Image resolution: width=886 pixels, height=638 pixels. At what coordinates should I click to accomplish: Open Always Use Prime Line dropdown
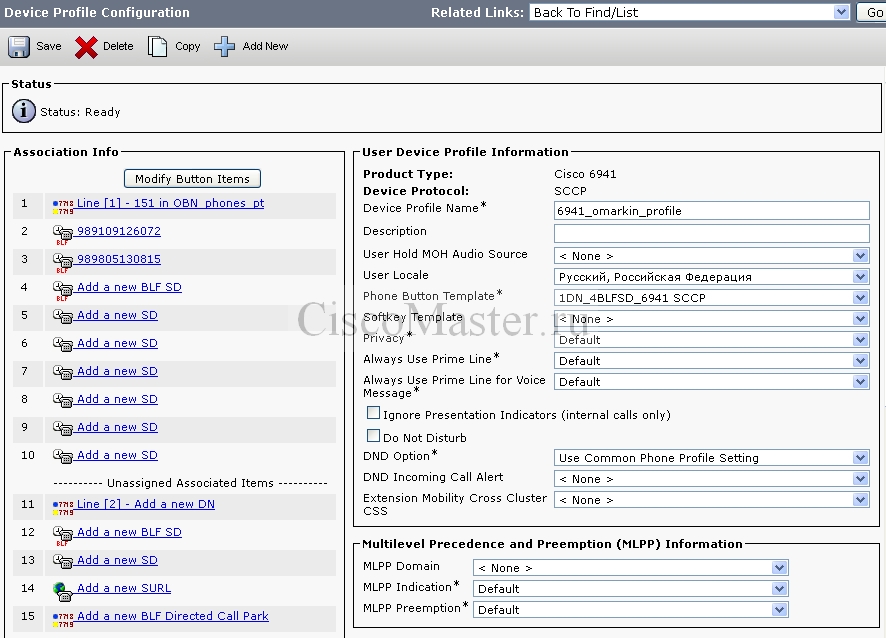pos(711,361)
